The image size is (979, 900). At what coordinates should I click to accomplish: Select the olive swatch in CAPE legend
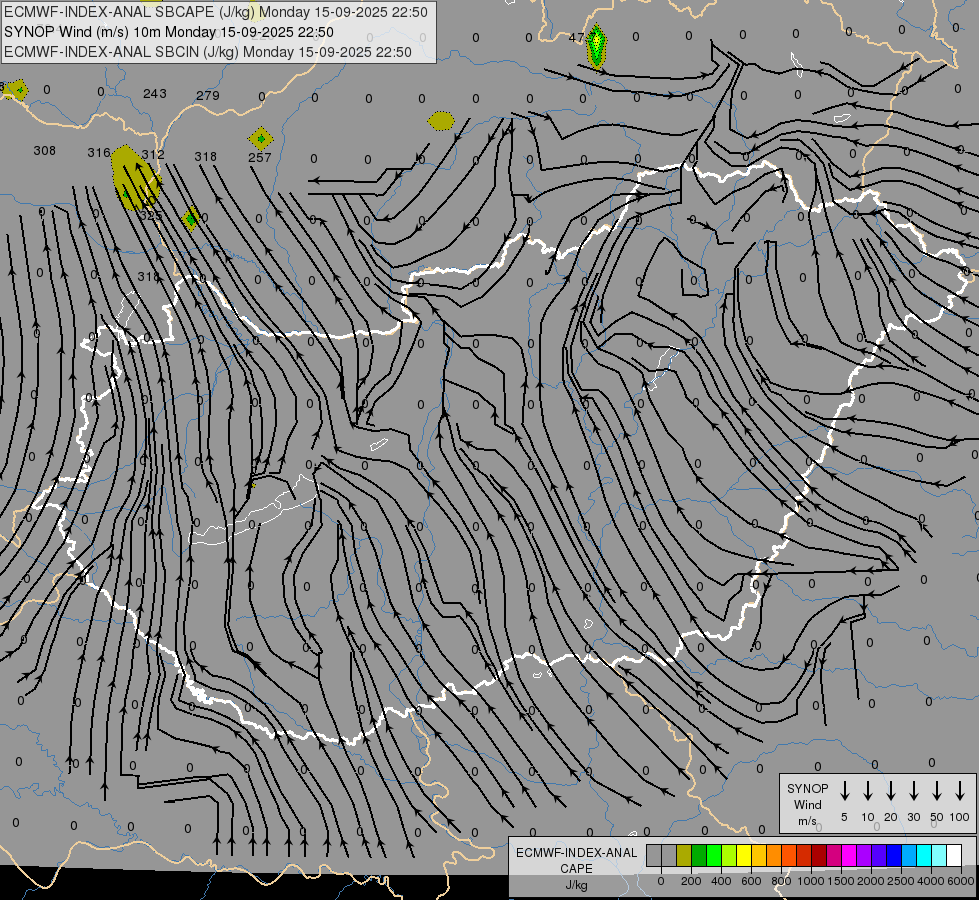pos(684,855)
